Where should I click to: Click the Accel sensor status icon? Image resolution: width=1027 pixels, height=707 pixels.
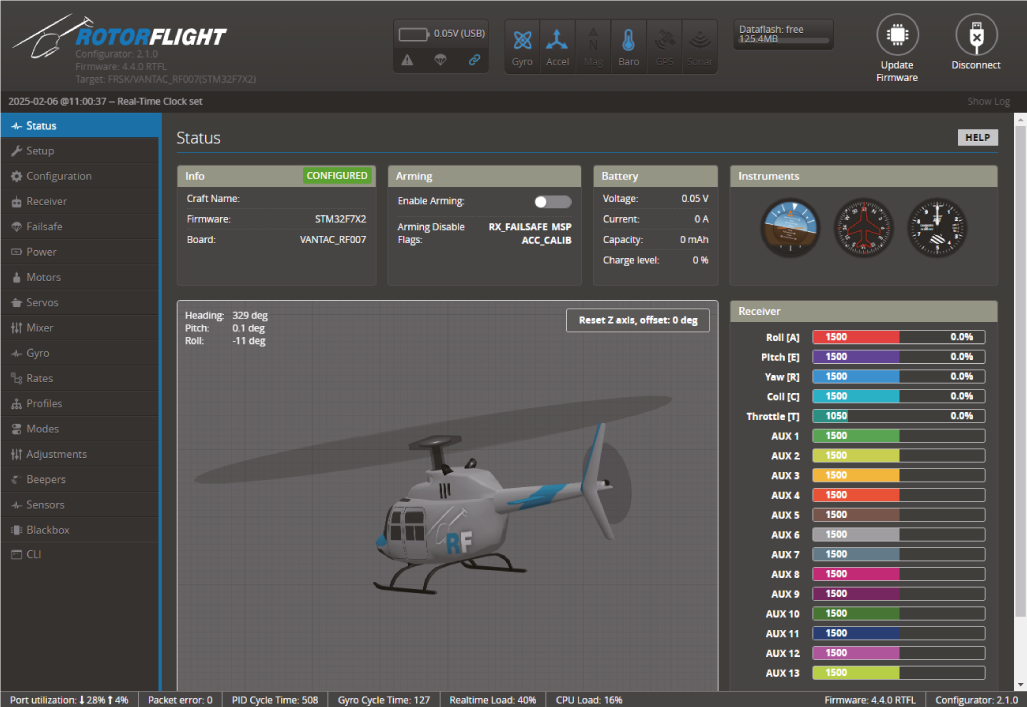[557, 42]
